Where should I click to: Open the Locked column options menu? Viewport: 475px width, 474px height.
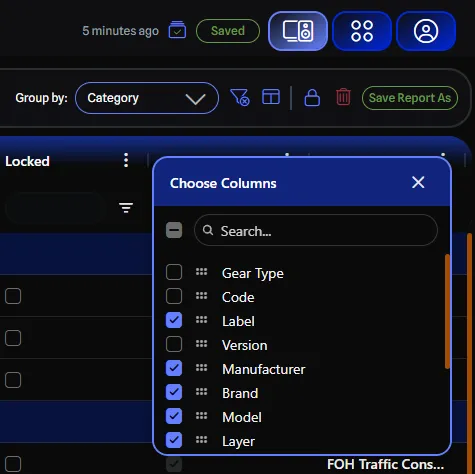pos(126,160)
